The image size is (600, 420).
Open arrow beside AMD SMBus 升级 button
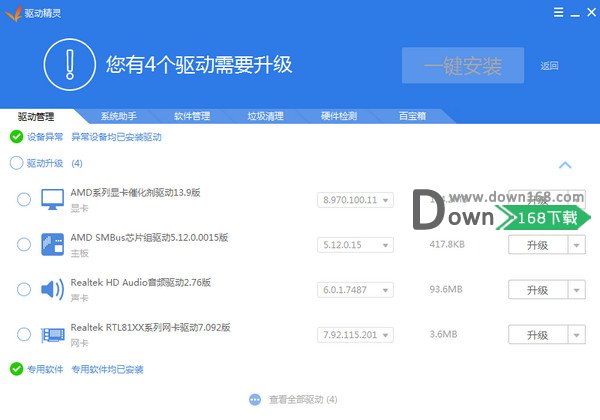[576, 245]
